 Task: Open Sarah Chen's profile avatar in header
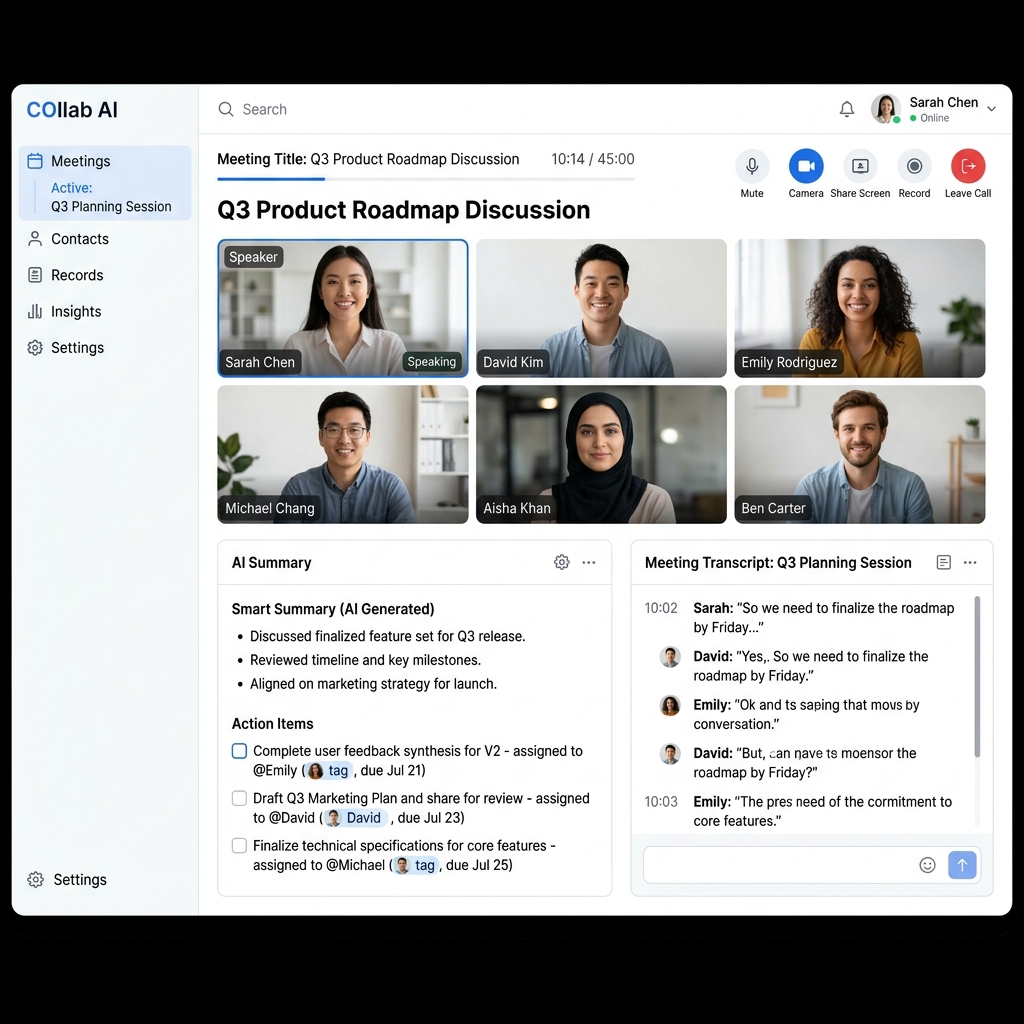886,108
